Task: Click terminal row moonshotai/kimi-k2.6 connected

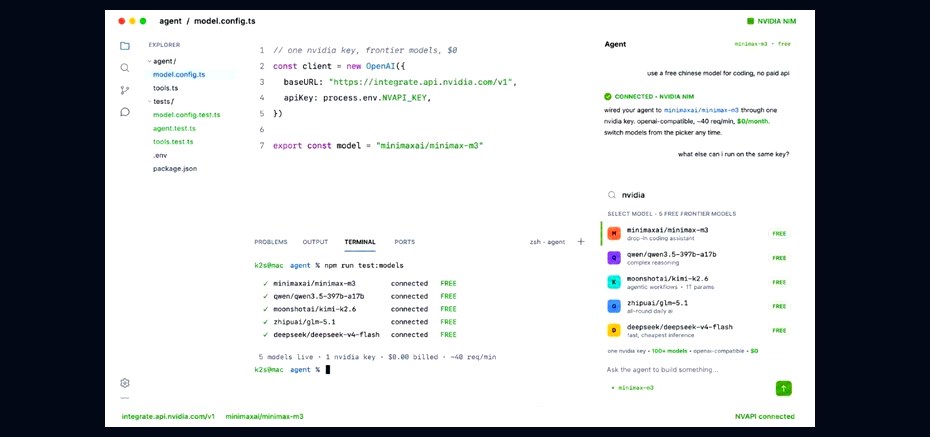Action: (x=359, y=309)
